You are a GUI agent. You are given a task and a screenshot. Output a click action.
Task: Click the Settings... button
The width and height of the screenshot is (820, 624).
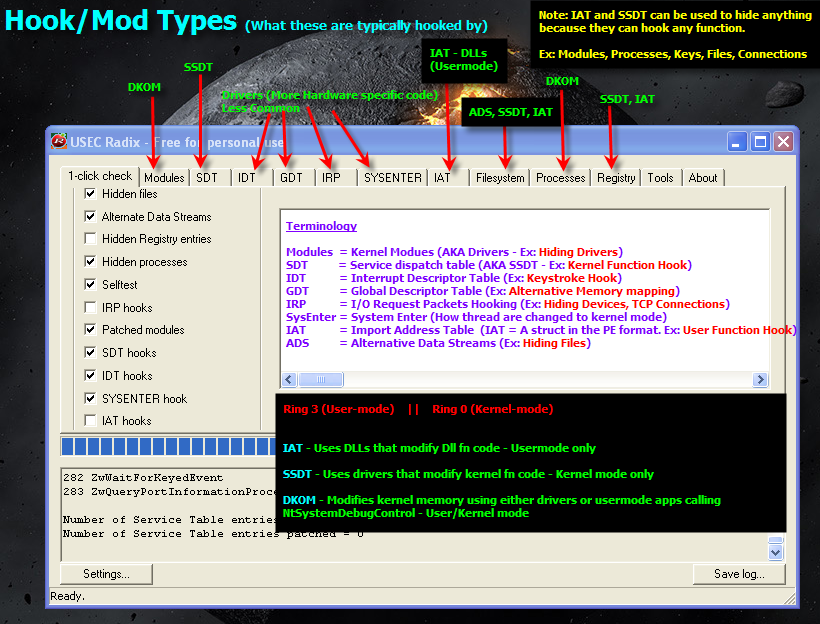(107, 574)
